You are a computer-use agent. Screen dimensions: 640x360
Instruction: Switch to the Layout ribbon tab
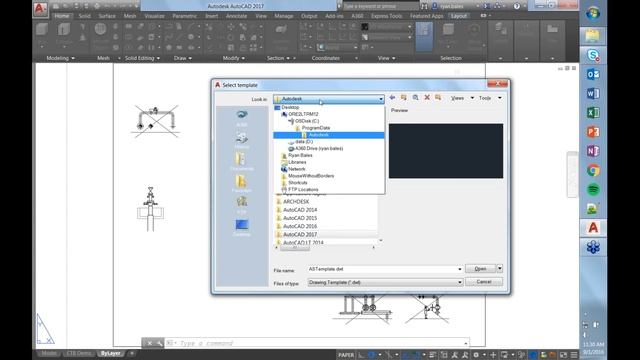click(458, 16)
